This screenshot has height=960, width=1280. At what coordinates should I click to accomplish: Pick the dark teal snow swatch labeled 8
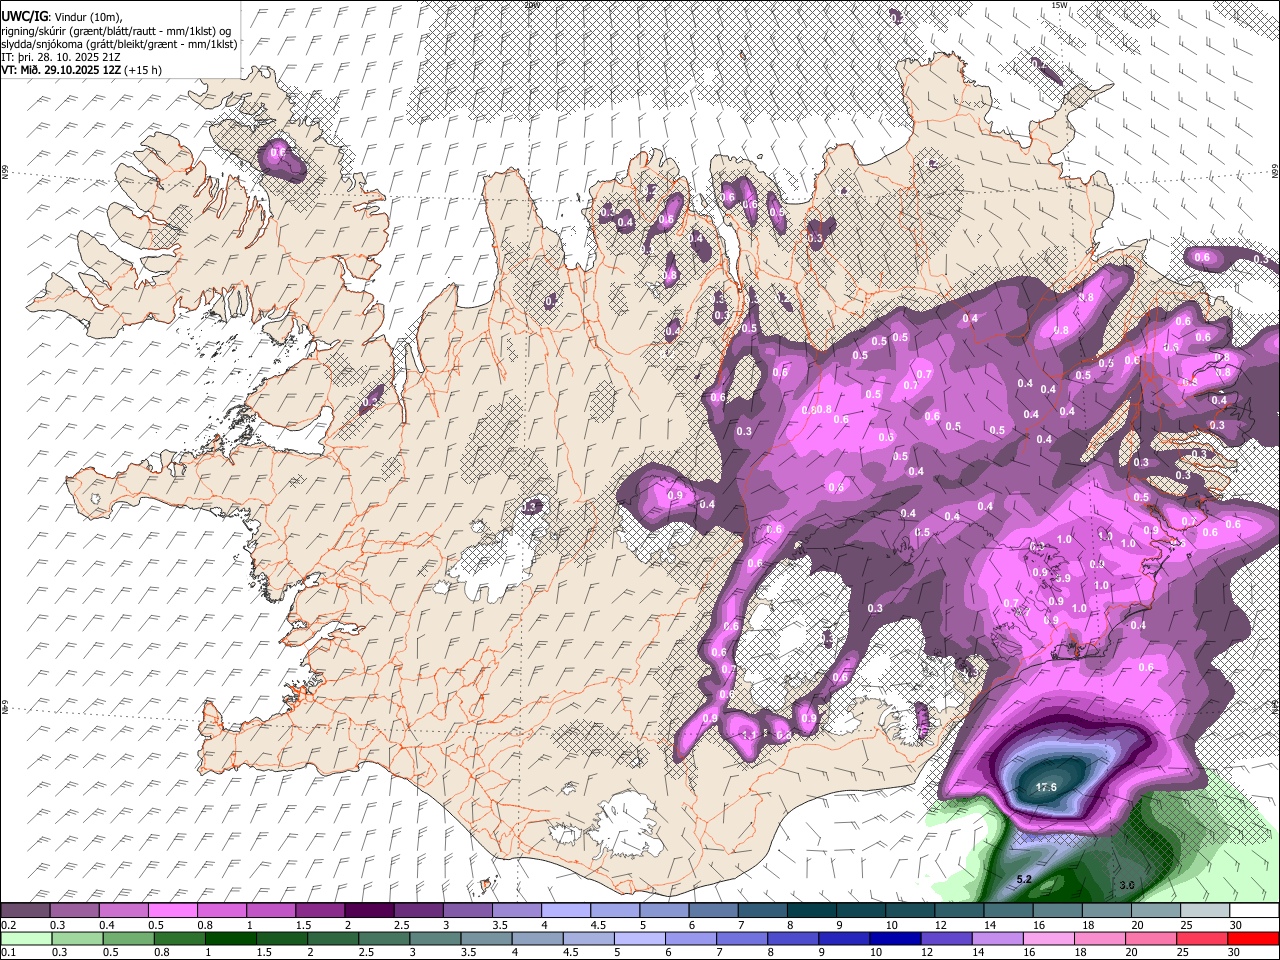(811, 911)
